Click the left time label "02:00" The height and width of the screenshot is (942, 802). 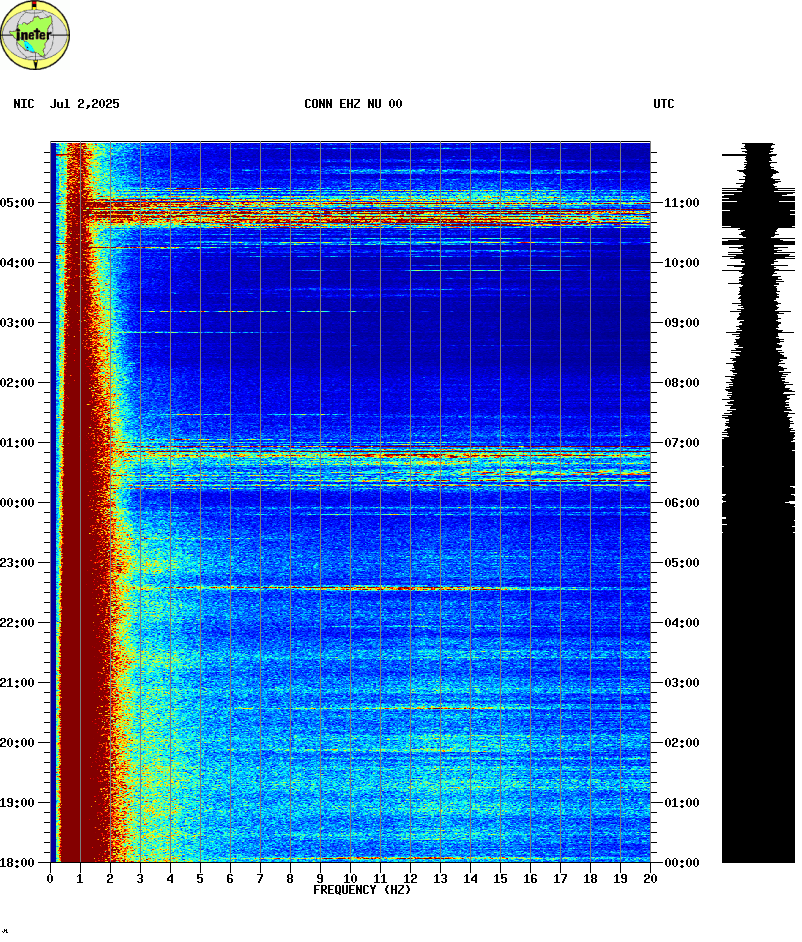point(17,383)
